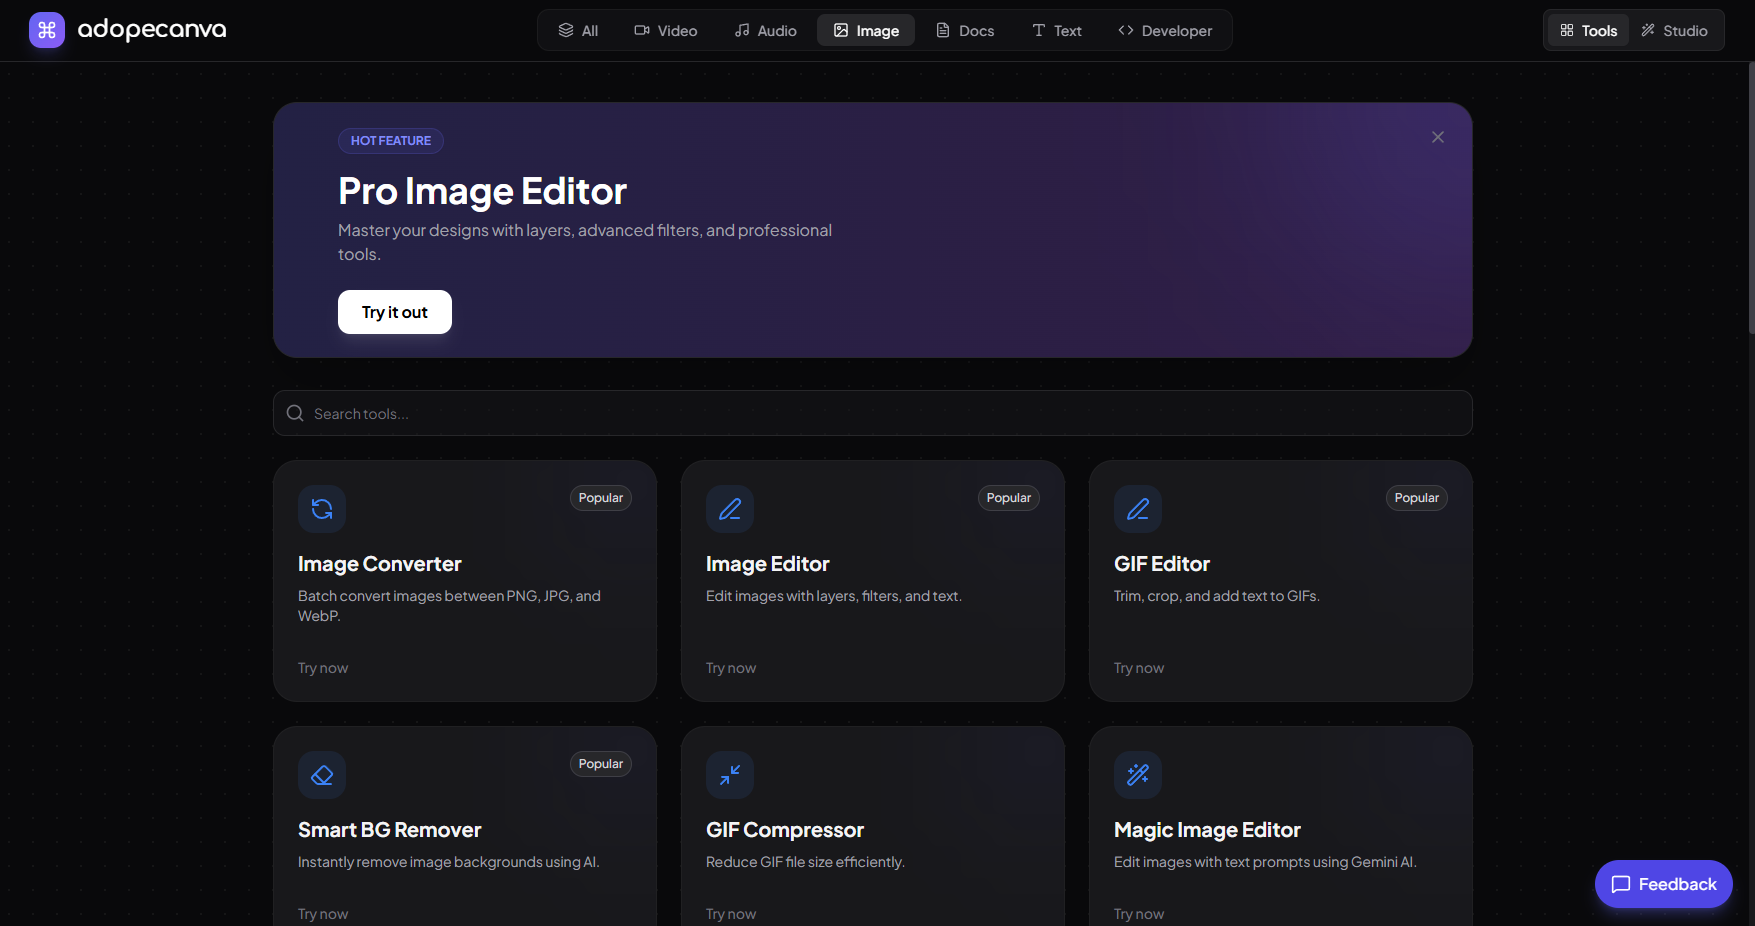
Task: Switch to the Video tab
Action: point(665,30)
